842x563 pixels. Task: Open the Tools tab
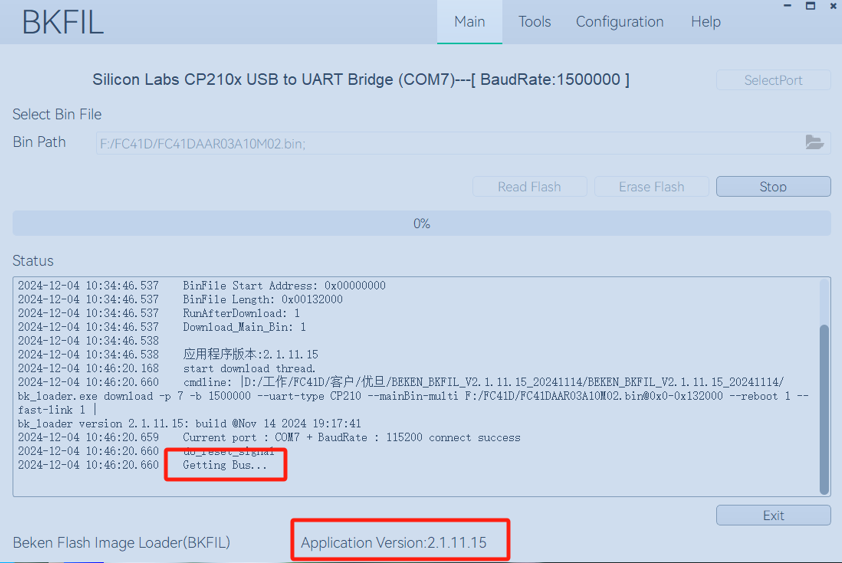click(x=534, y=22)
